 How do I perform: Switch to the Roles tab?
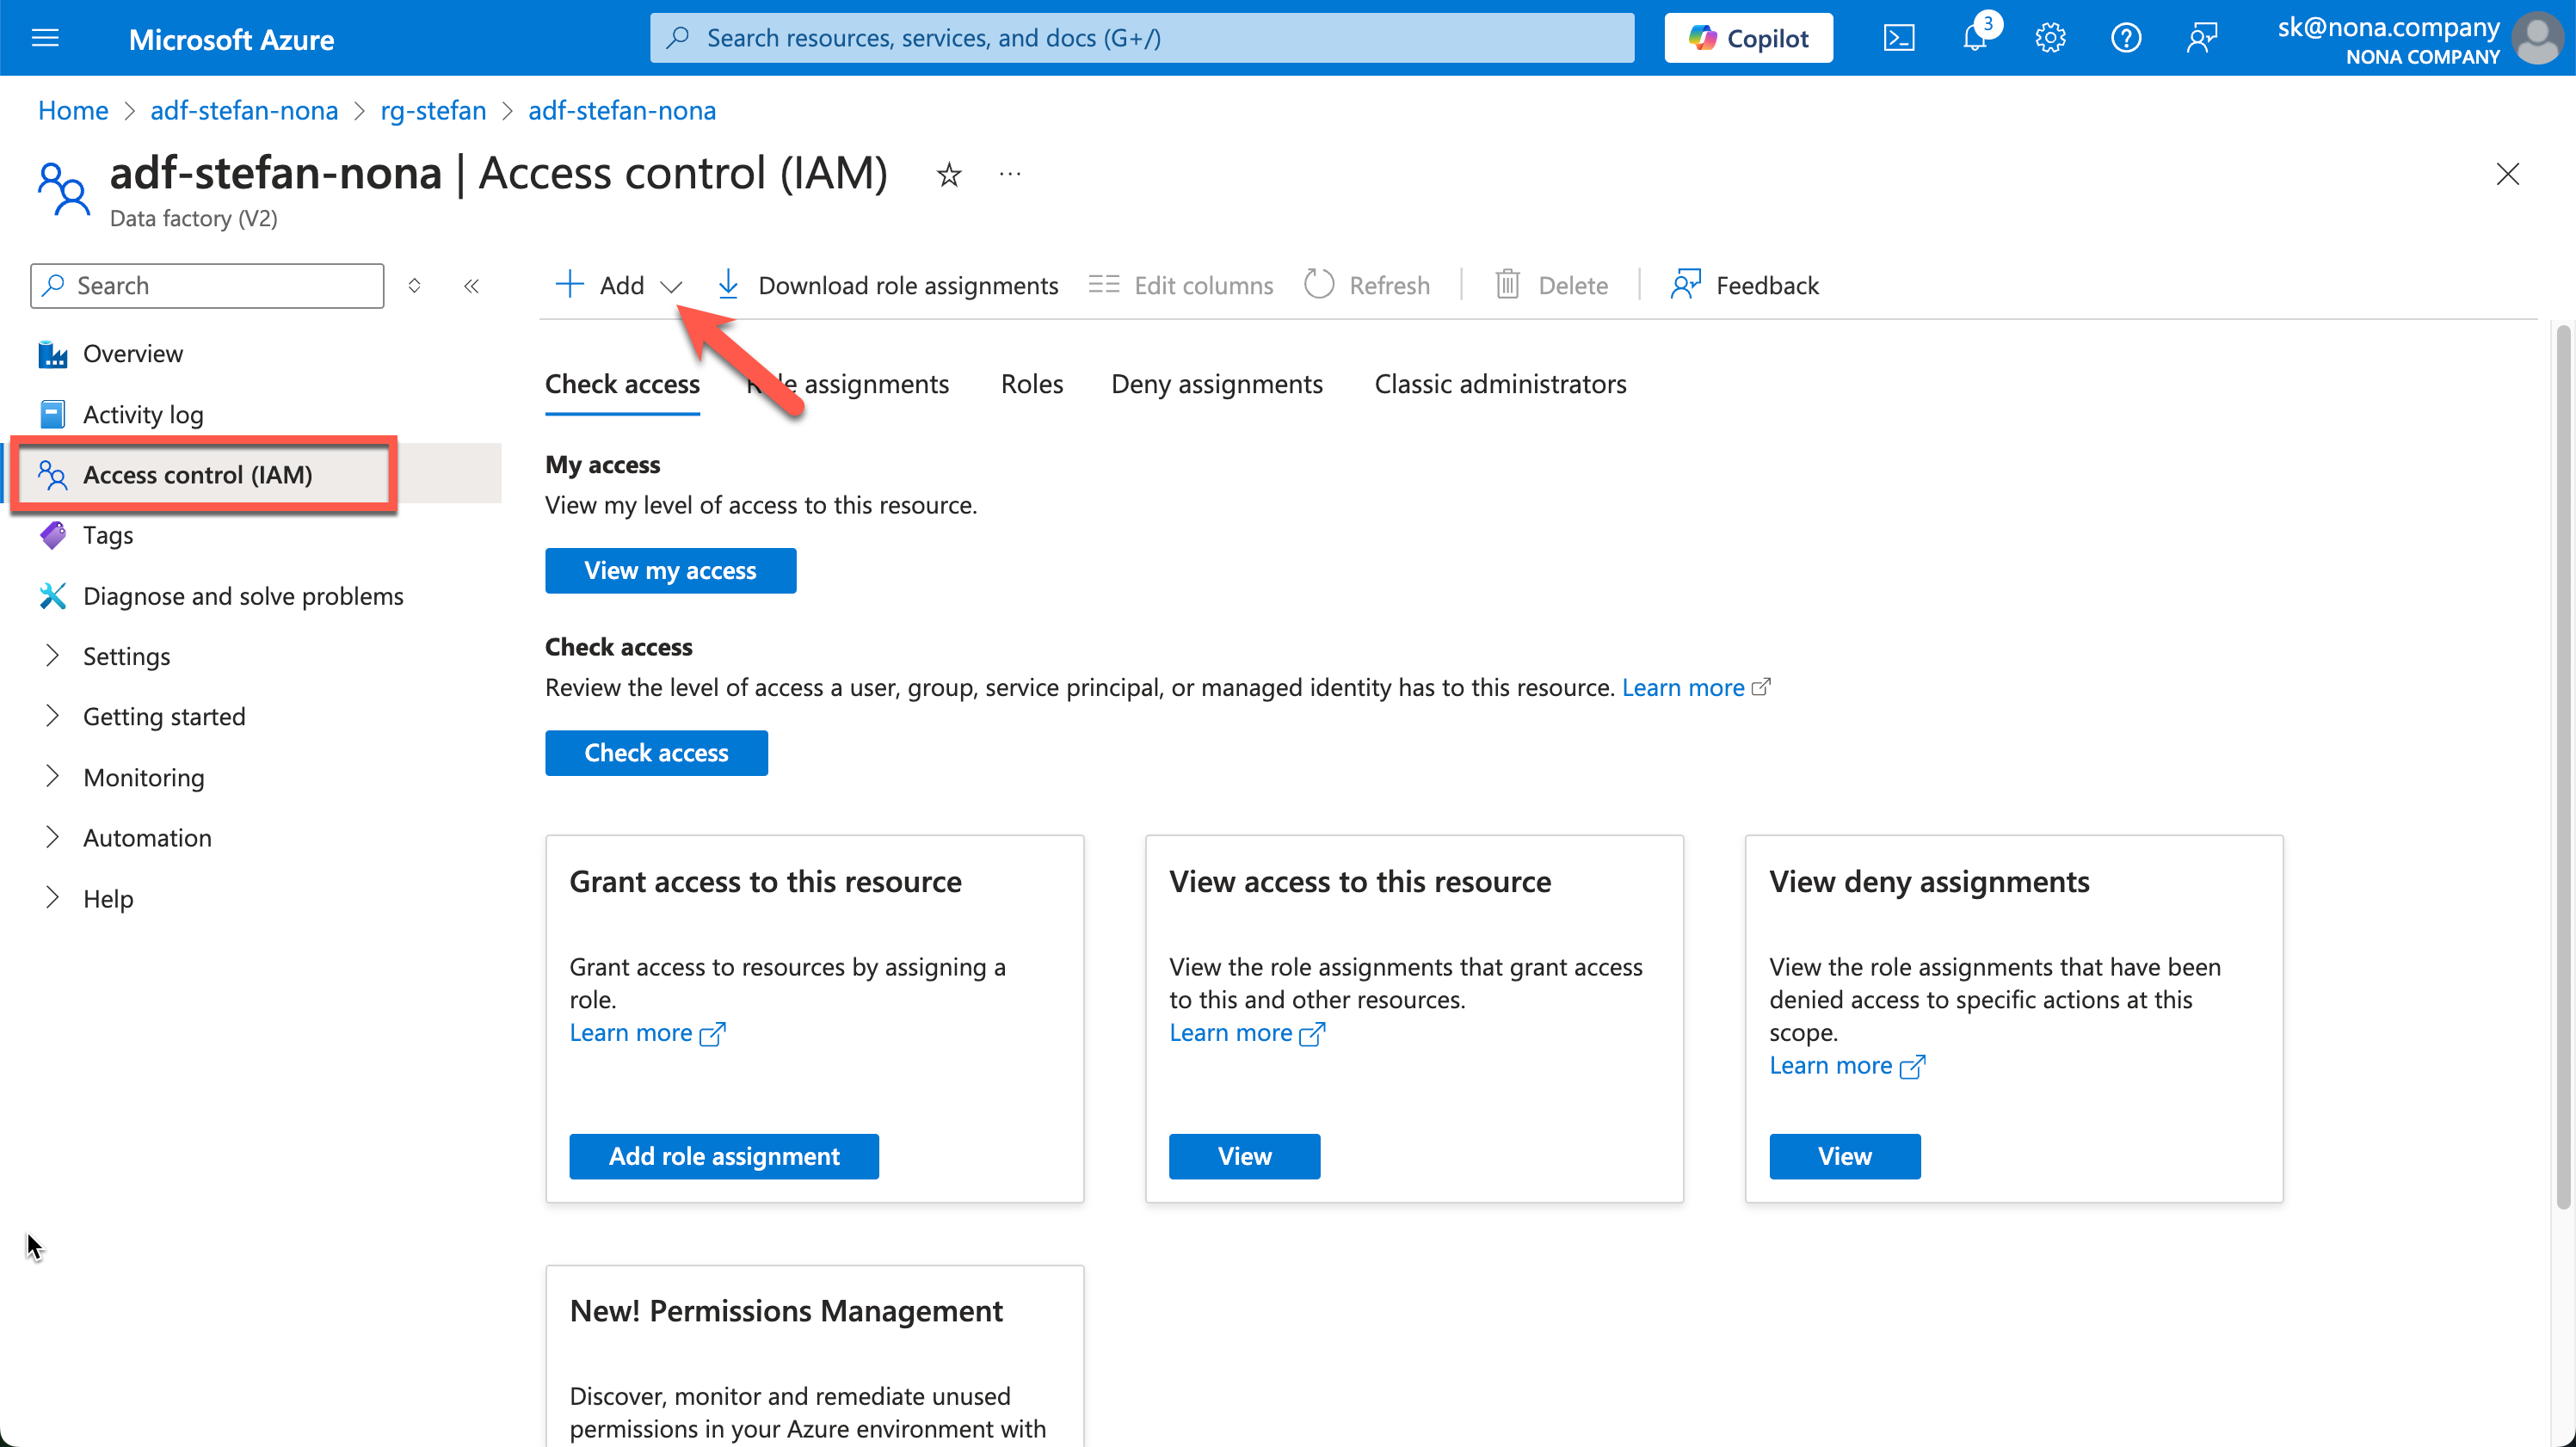tap(1031, 384)
